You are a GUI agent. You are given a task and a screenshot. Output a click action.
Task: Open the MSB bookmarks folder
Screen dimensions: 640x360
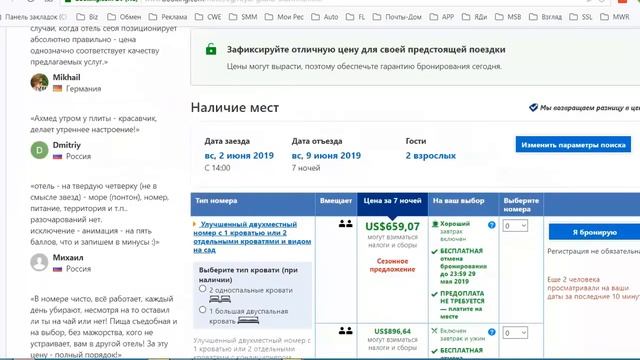[x=508, y=17]
